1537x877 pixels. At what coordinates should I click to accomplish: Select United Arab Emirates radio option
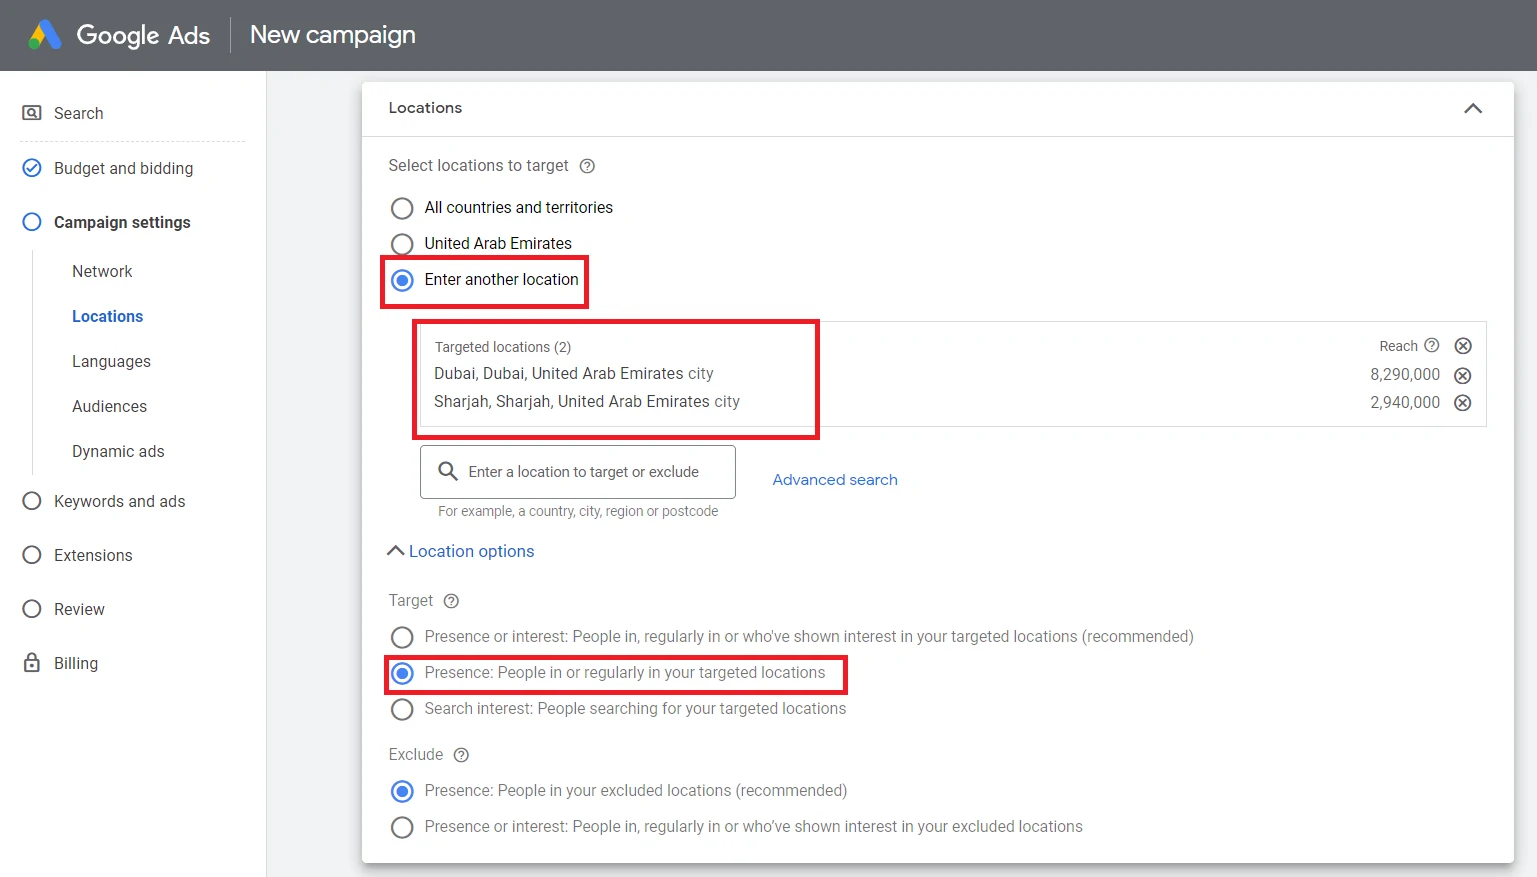click(402, 244)
